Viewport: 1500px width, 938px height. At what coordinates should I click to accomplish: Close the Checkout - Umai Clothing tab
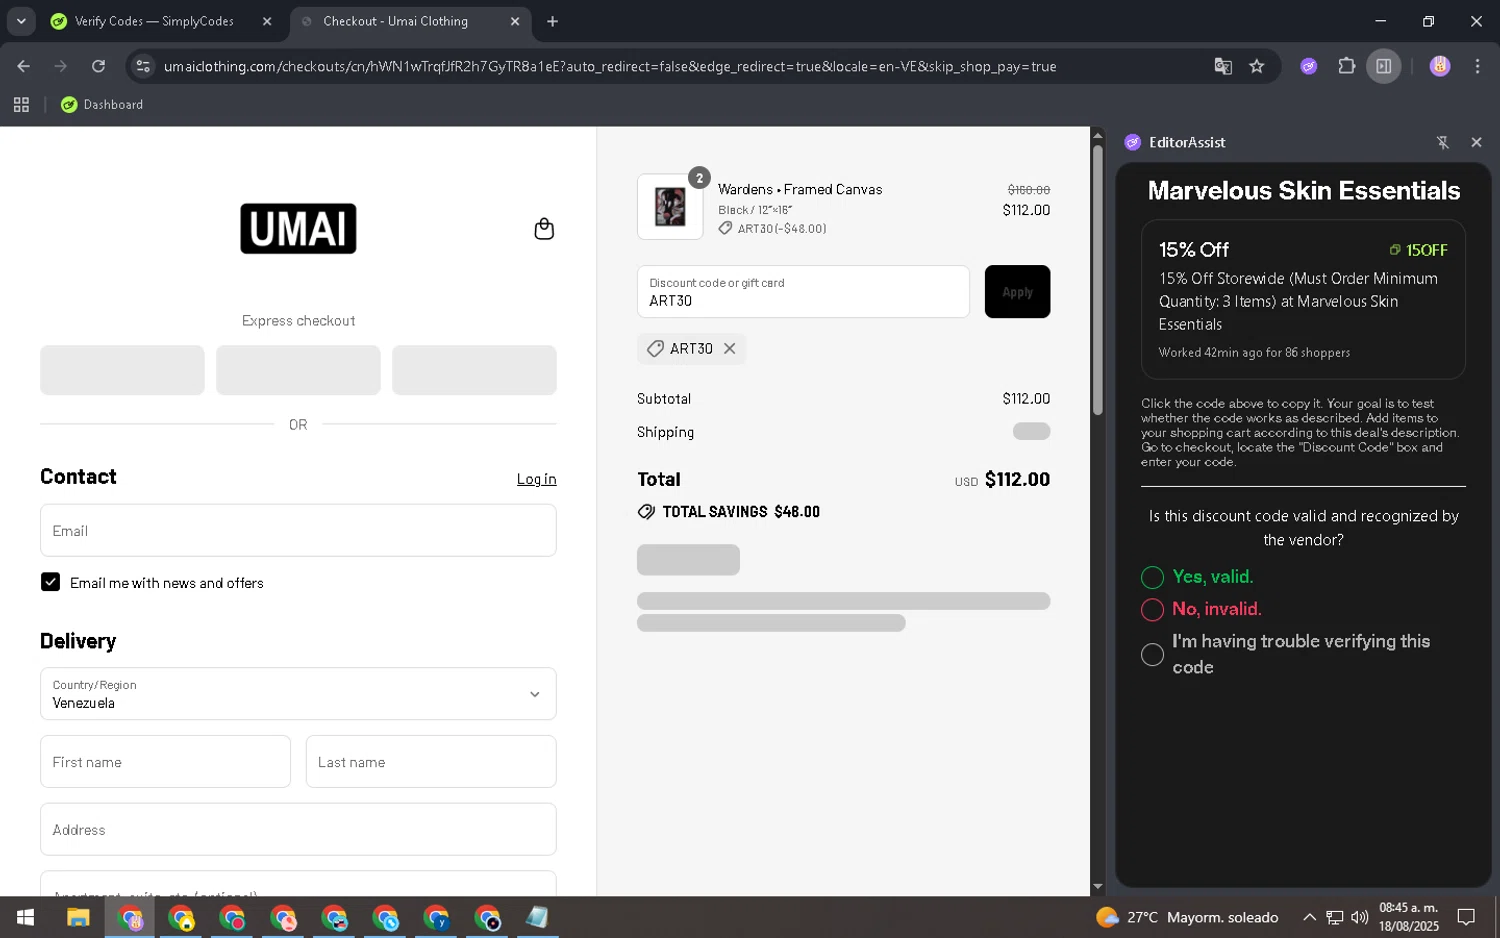[x=515, y=21]
